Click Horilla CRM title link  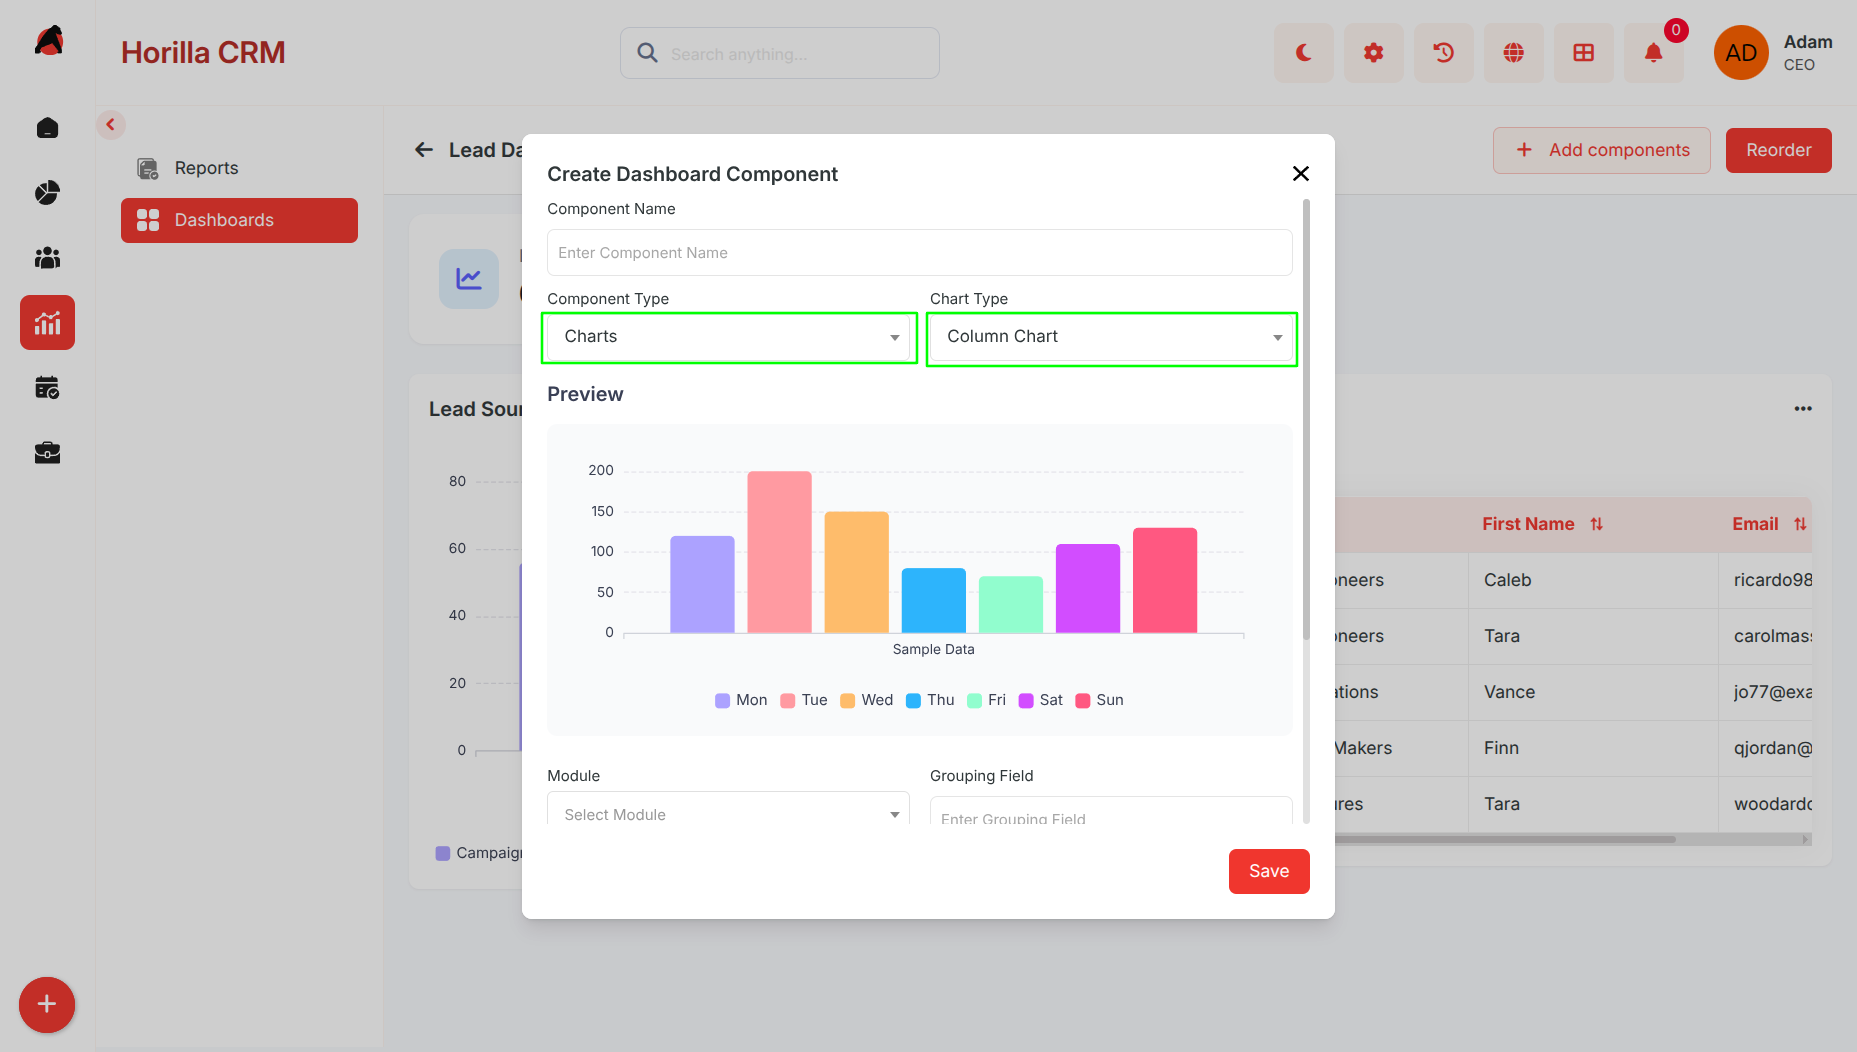[x=203, y=53]
